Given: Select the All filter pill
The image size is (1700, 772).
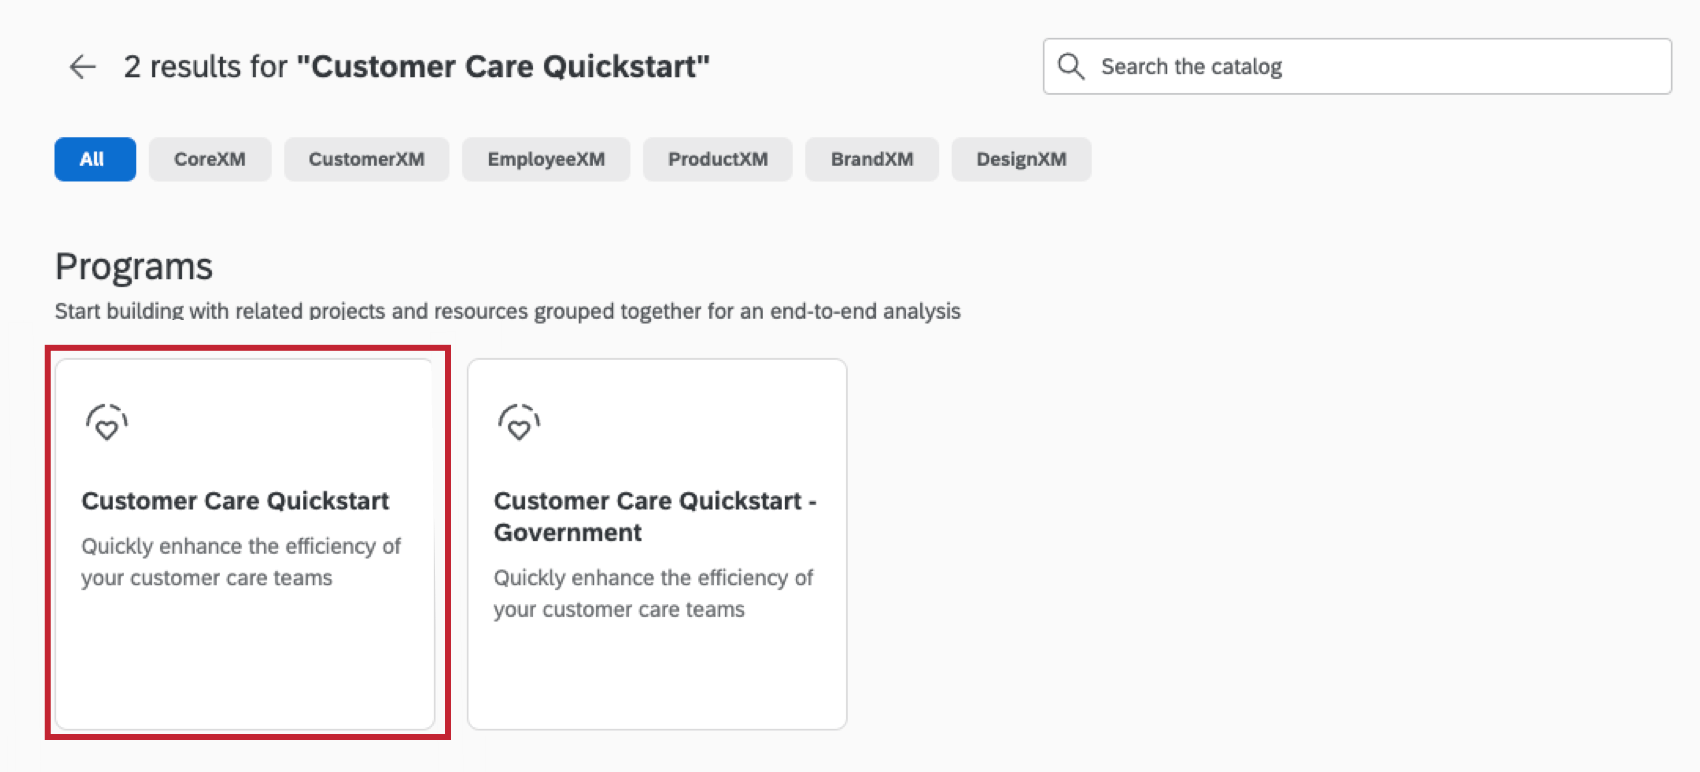Looking at the screenshot, I should click(x=94, y=158).
